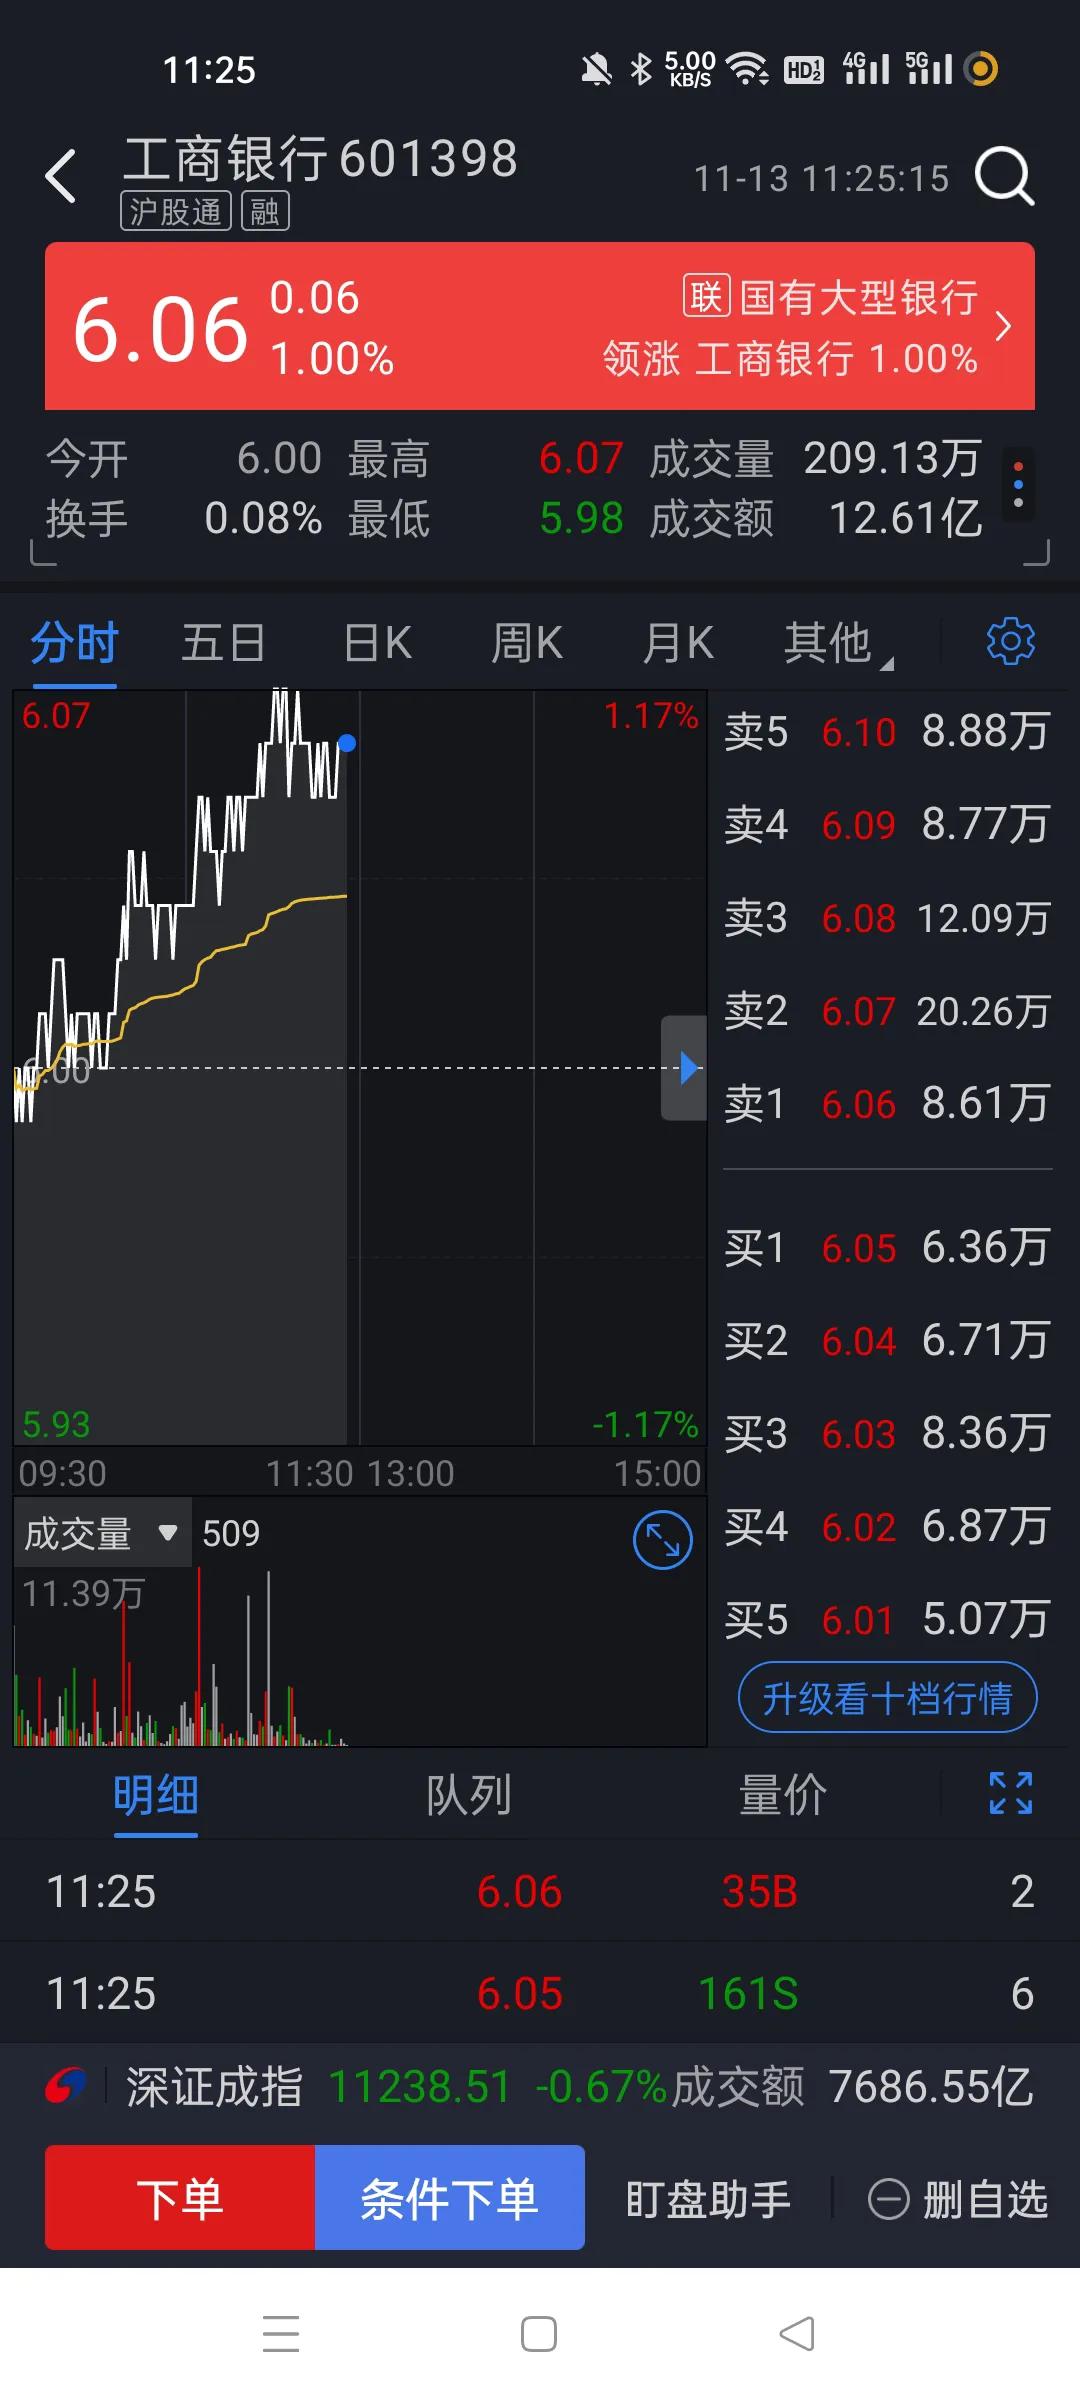Screen dimensions: 1080x2400
Task: Open chart settings gear icon
Action: (1010, 641)
